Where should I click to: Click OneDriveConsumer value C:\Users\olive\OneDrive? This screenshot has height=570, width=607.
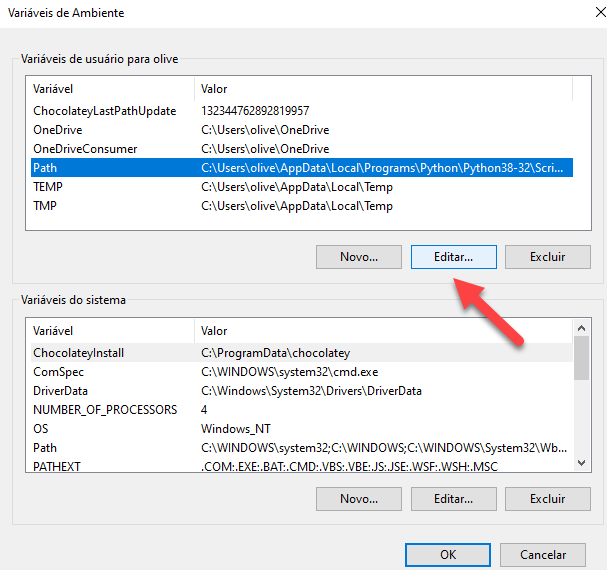(265, 149)
